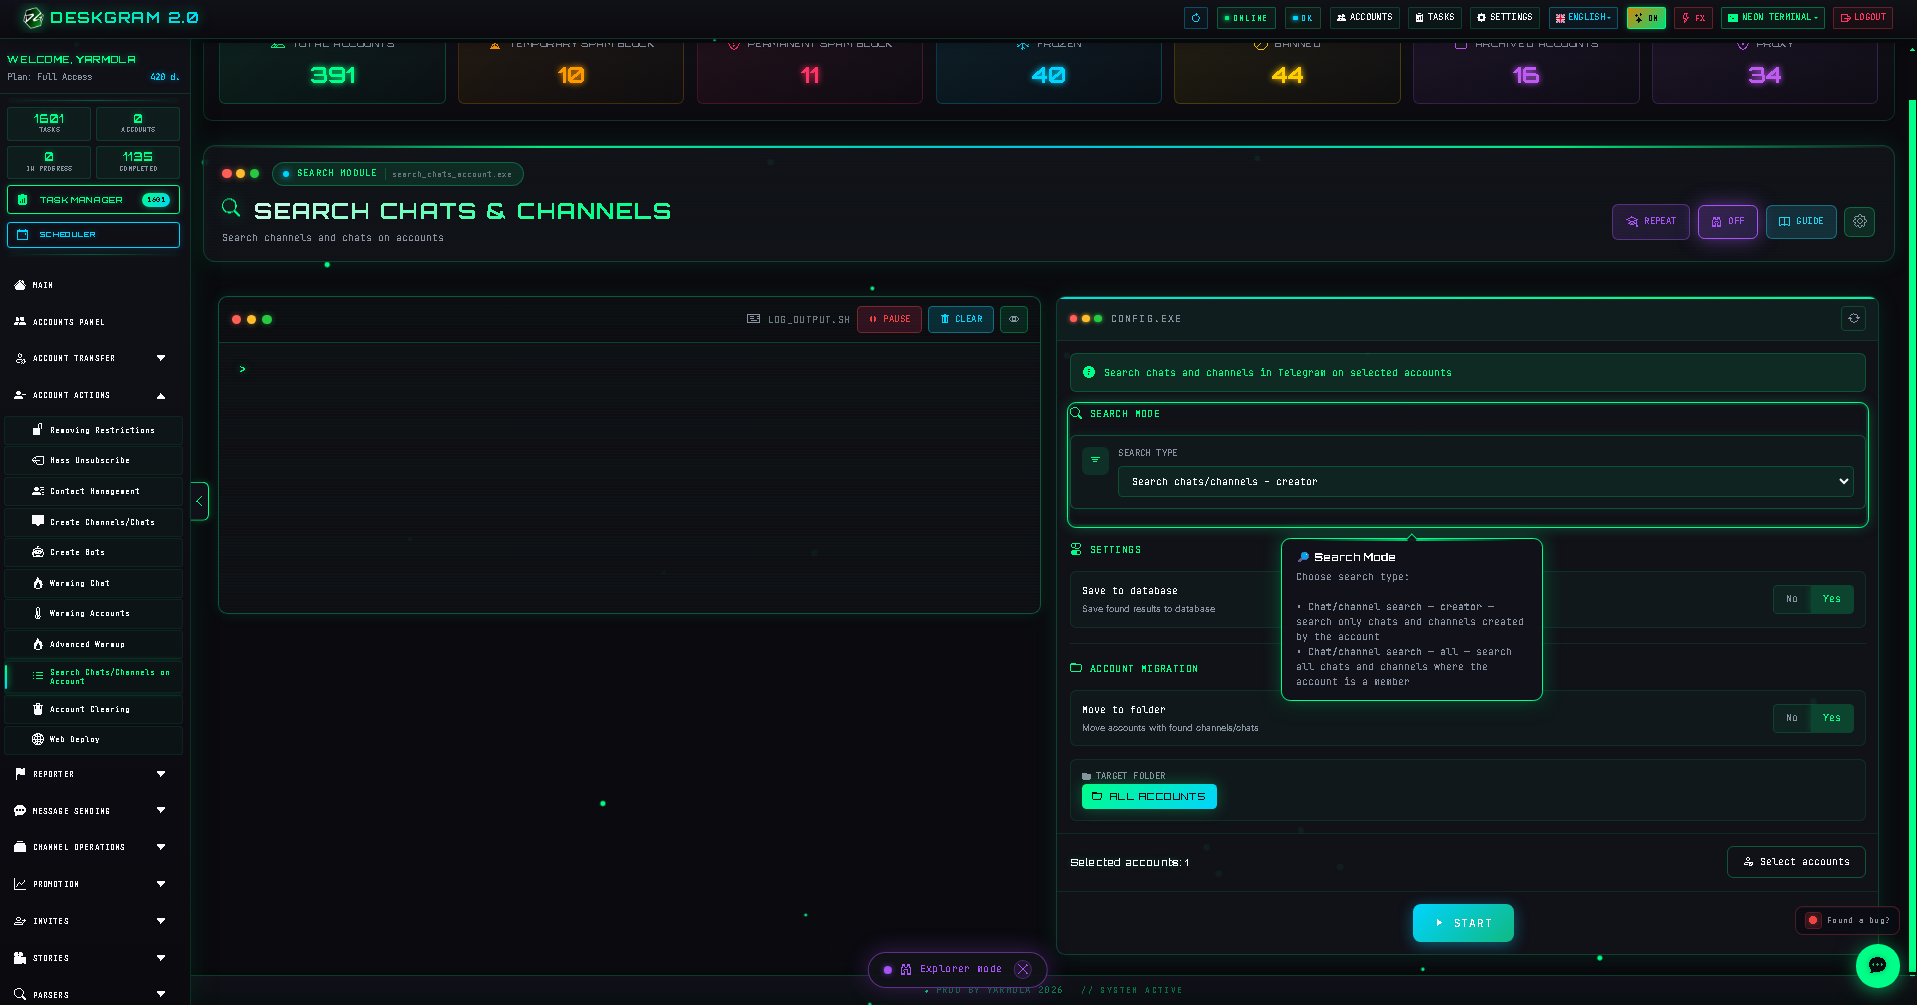Toggle log visibility with the eye icon
This screenshot has width=1917, height=1005.
pos(1014,319)
